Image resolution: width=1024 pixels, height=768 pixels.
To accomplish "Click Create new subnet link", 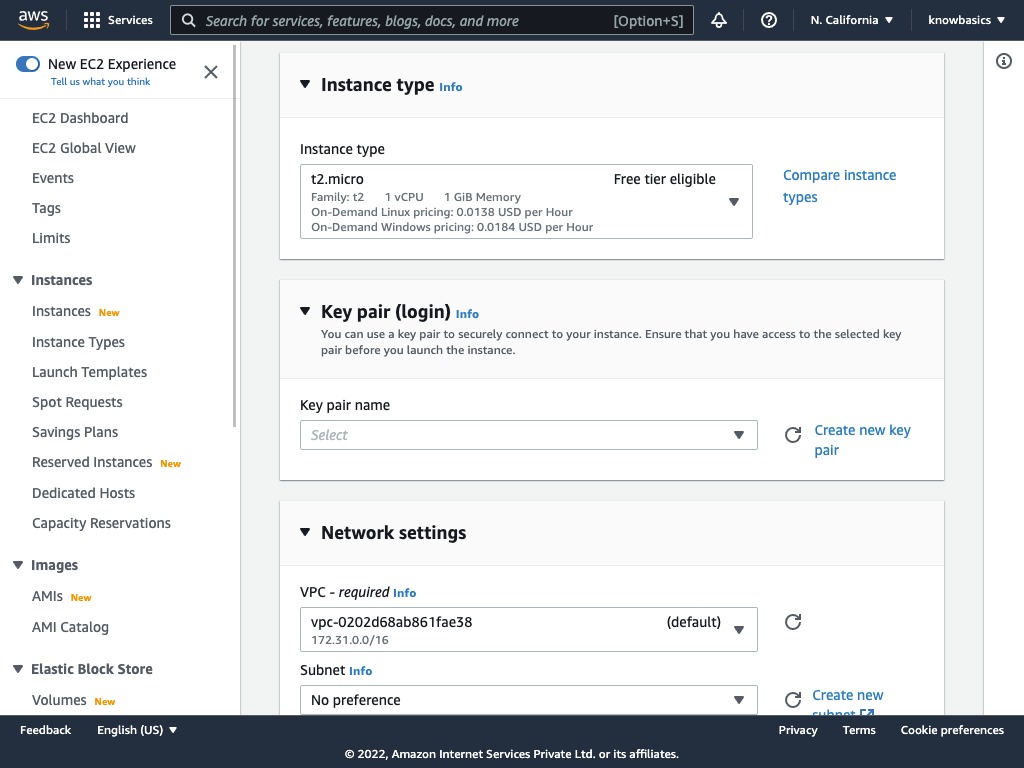I will [x=848, y=701].
